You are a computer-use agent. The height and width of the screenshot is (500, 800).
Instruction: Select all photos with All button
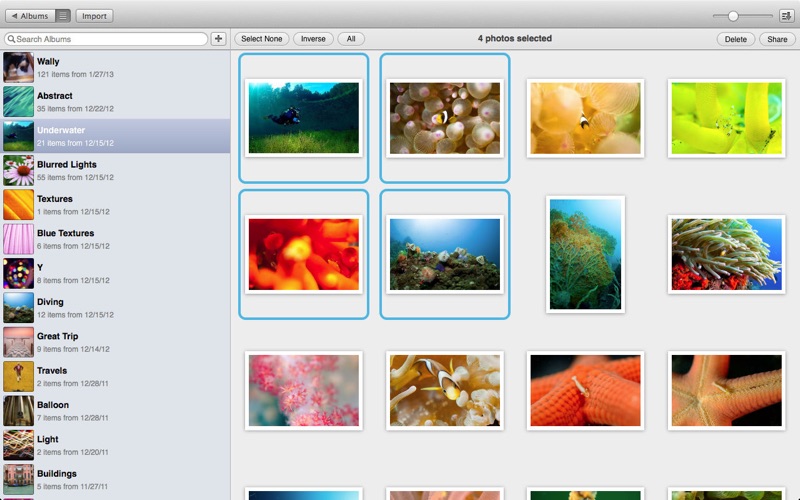click(x=351, y=39)
